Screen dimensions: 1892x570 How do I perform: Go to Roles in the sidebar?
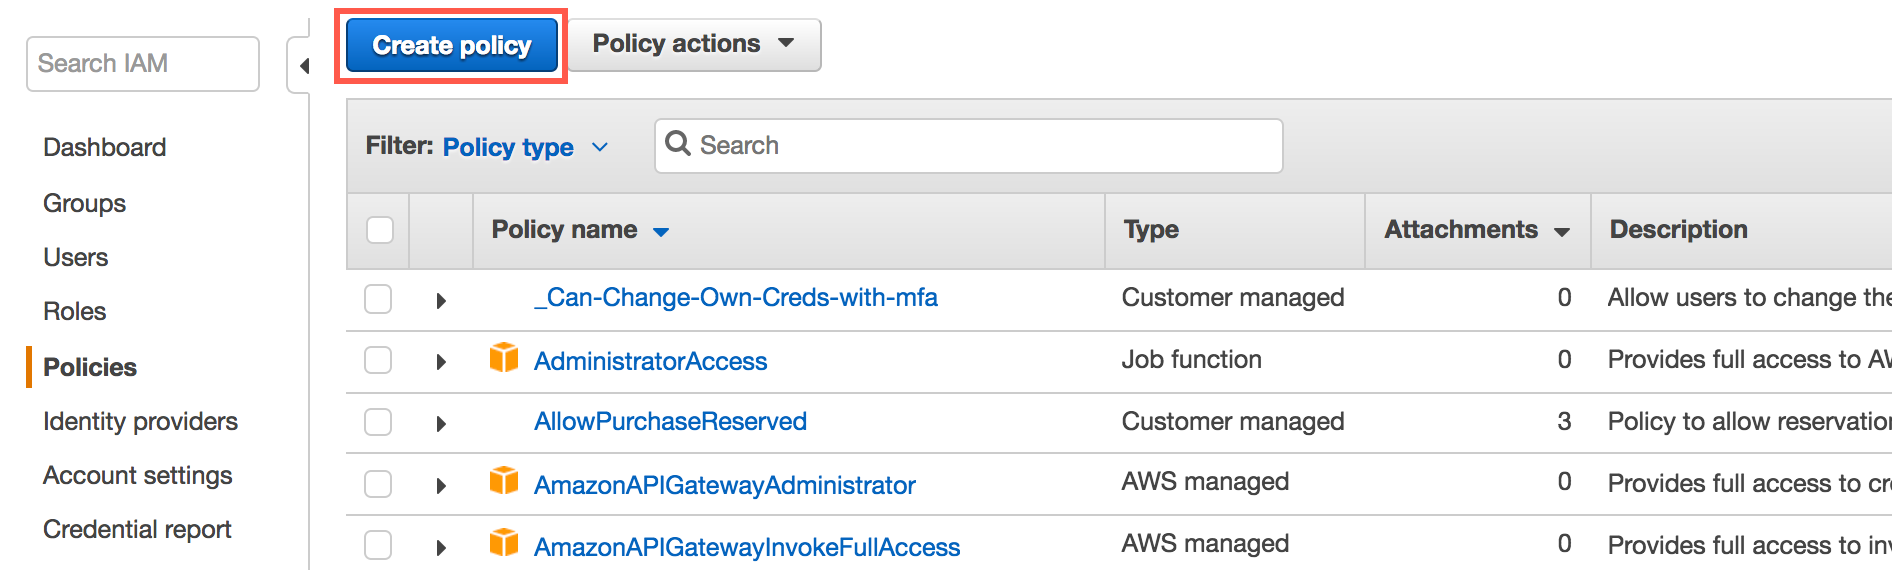pos(75,311)
